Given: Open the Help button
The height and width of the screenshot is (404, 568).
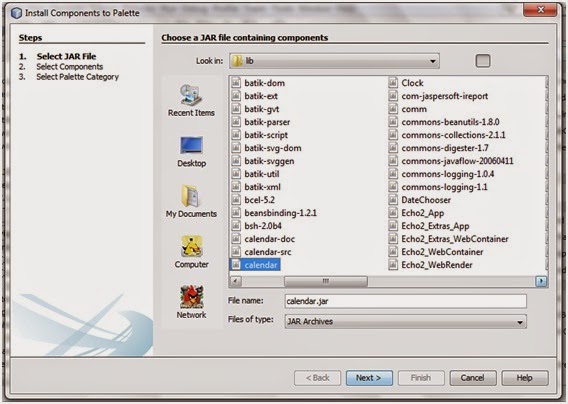Looking at the screenshot, I should (x=525, y=378).
